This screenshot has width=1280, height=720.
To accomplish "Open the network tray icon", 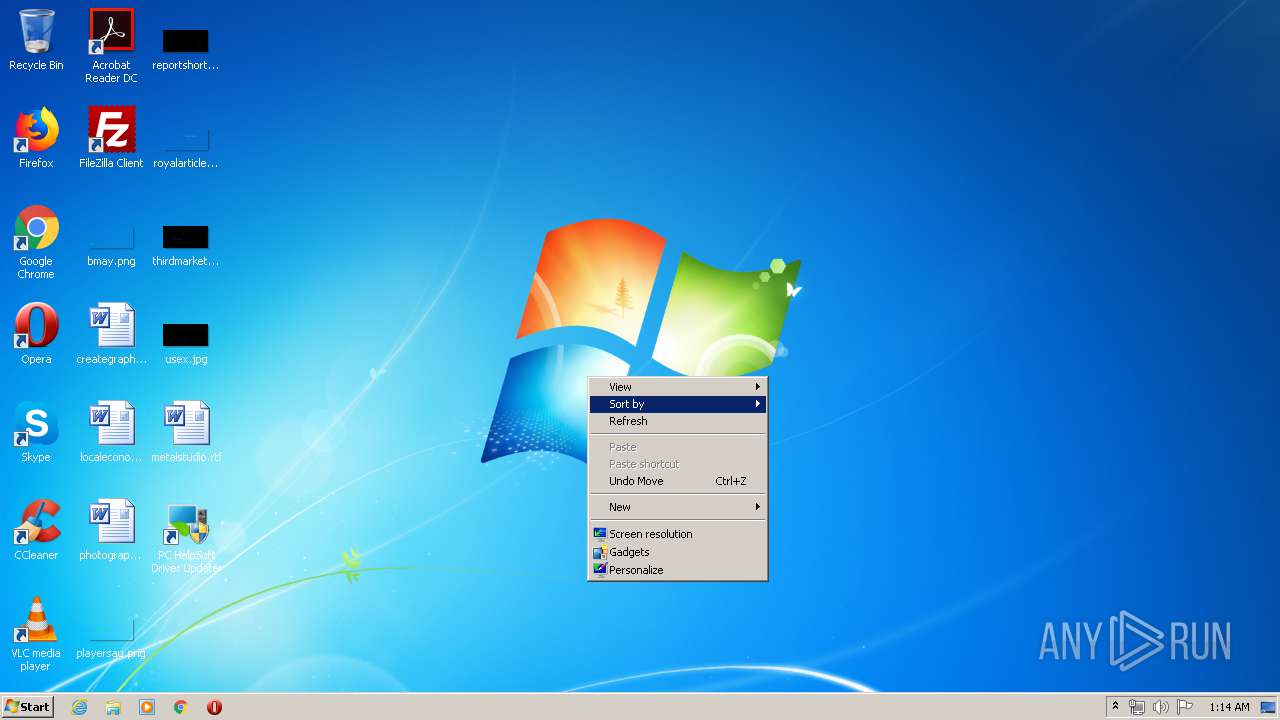I will coord(1137,707).
